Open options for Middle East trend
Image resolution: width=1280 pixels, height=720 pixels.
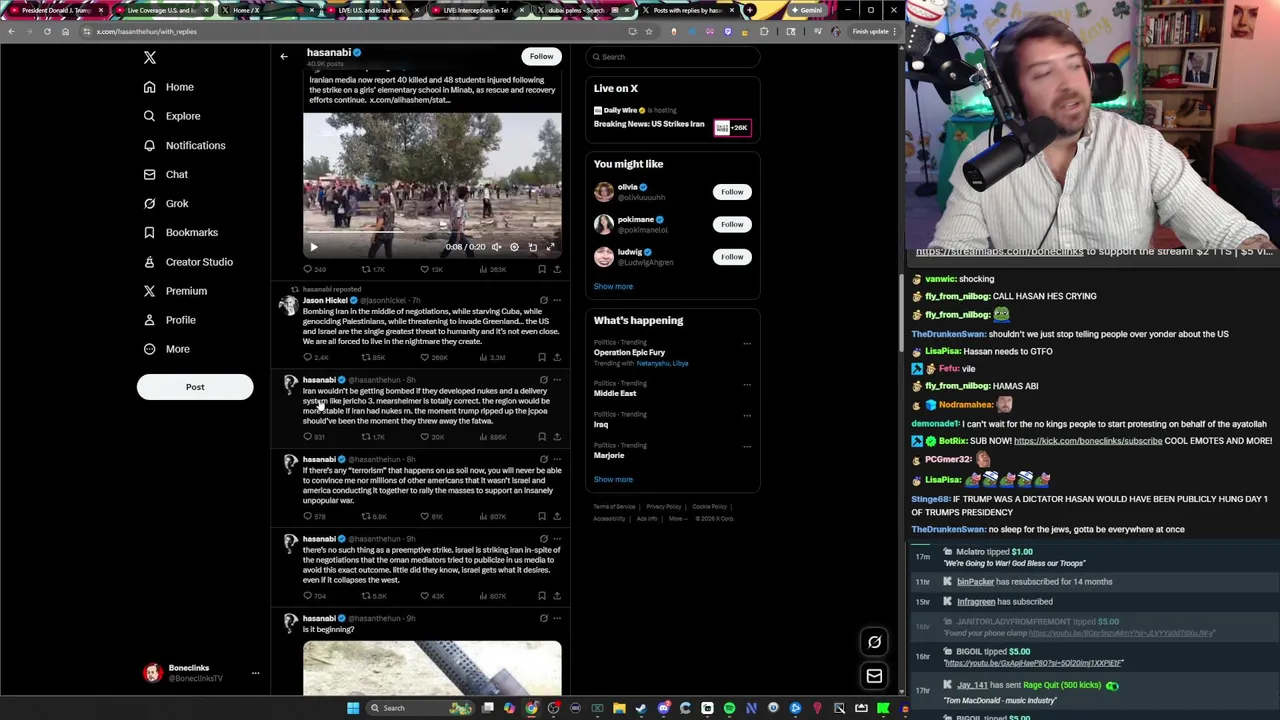tap(747, 385)
